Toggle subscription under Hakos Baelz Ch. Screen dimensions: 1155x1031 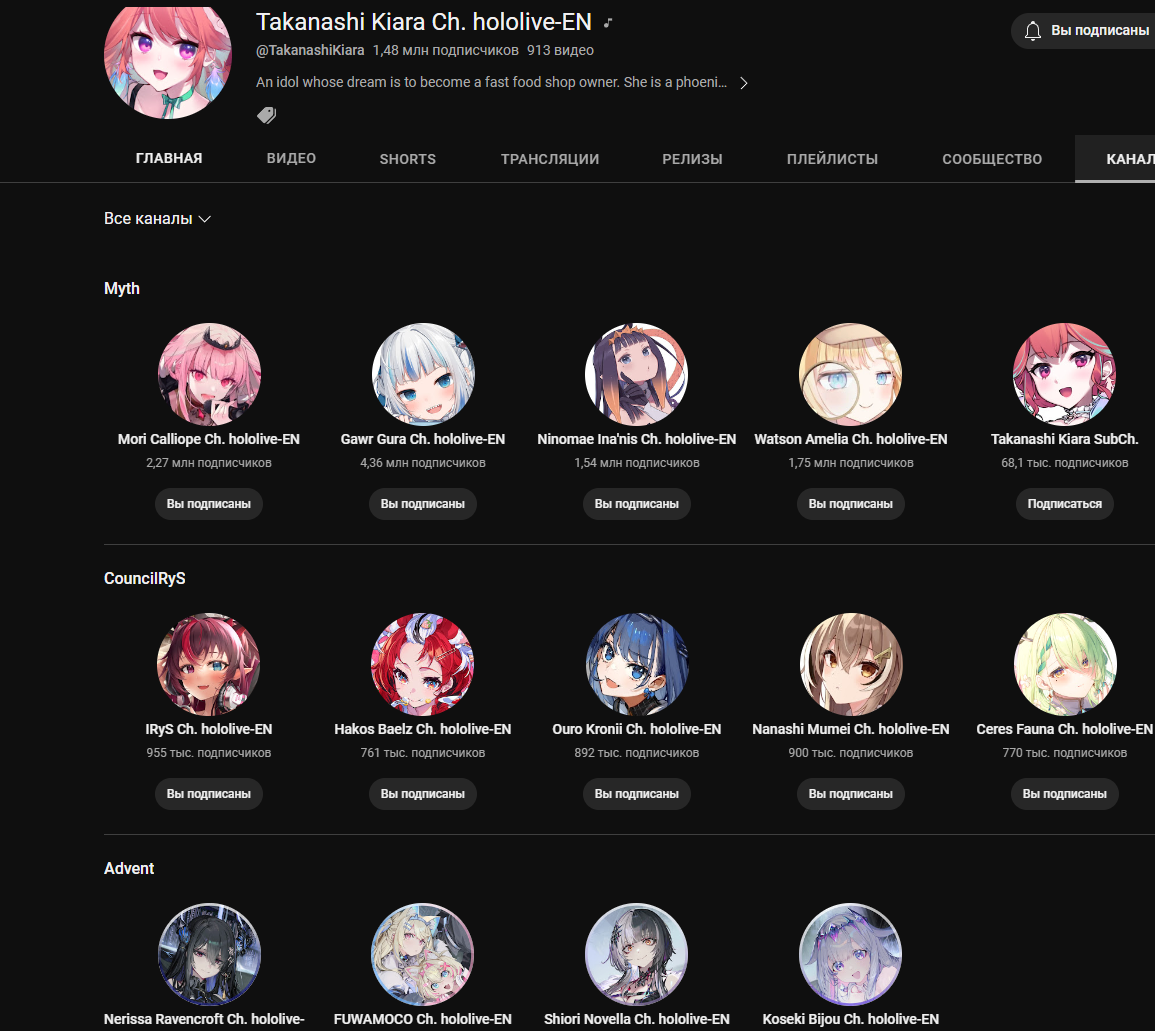[x=423, y=794]
